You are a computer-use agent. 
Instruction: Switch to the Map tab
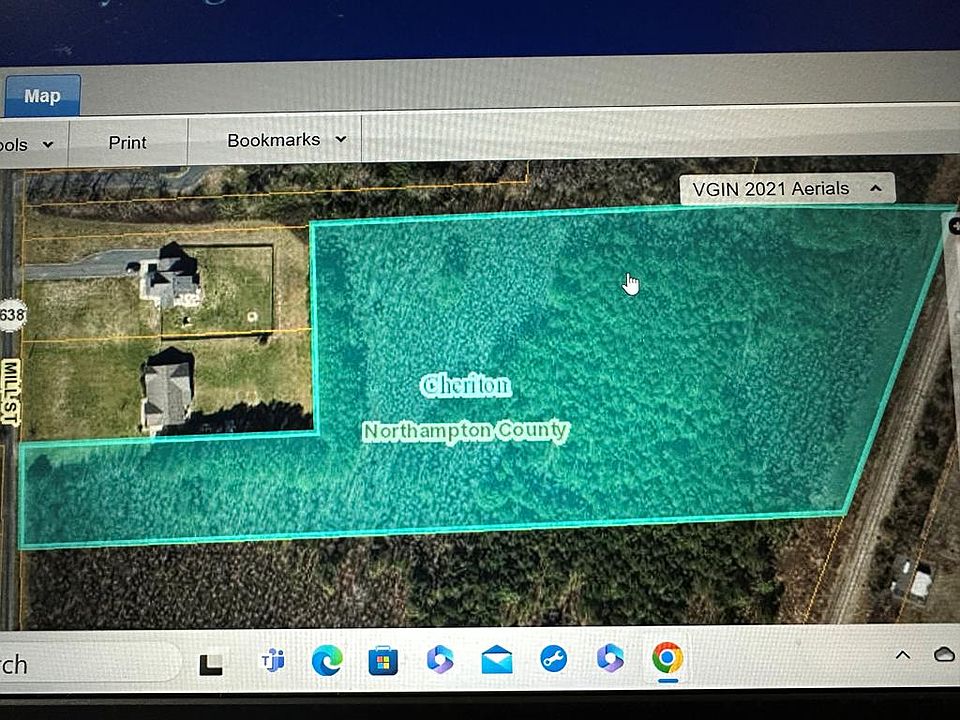coord(42,96)
